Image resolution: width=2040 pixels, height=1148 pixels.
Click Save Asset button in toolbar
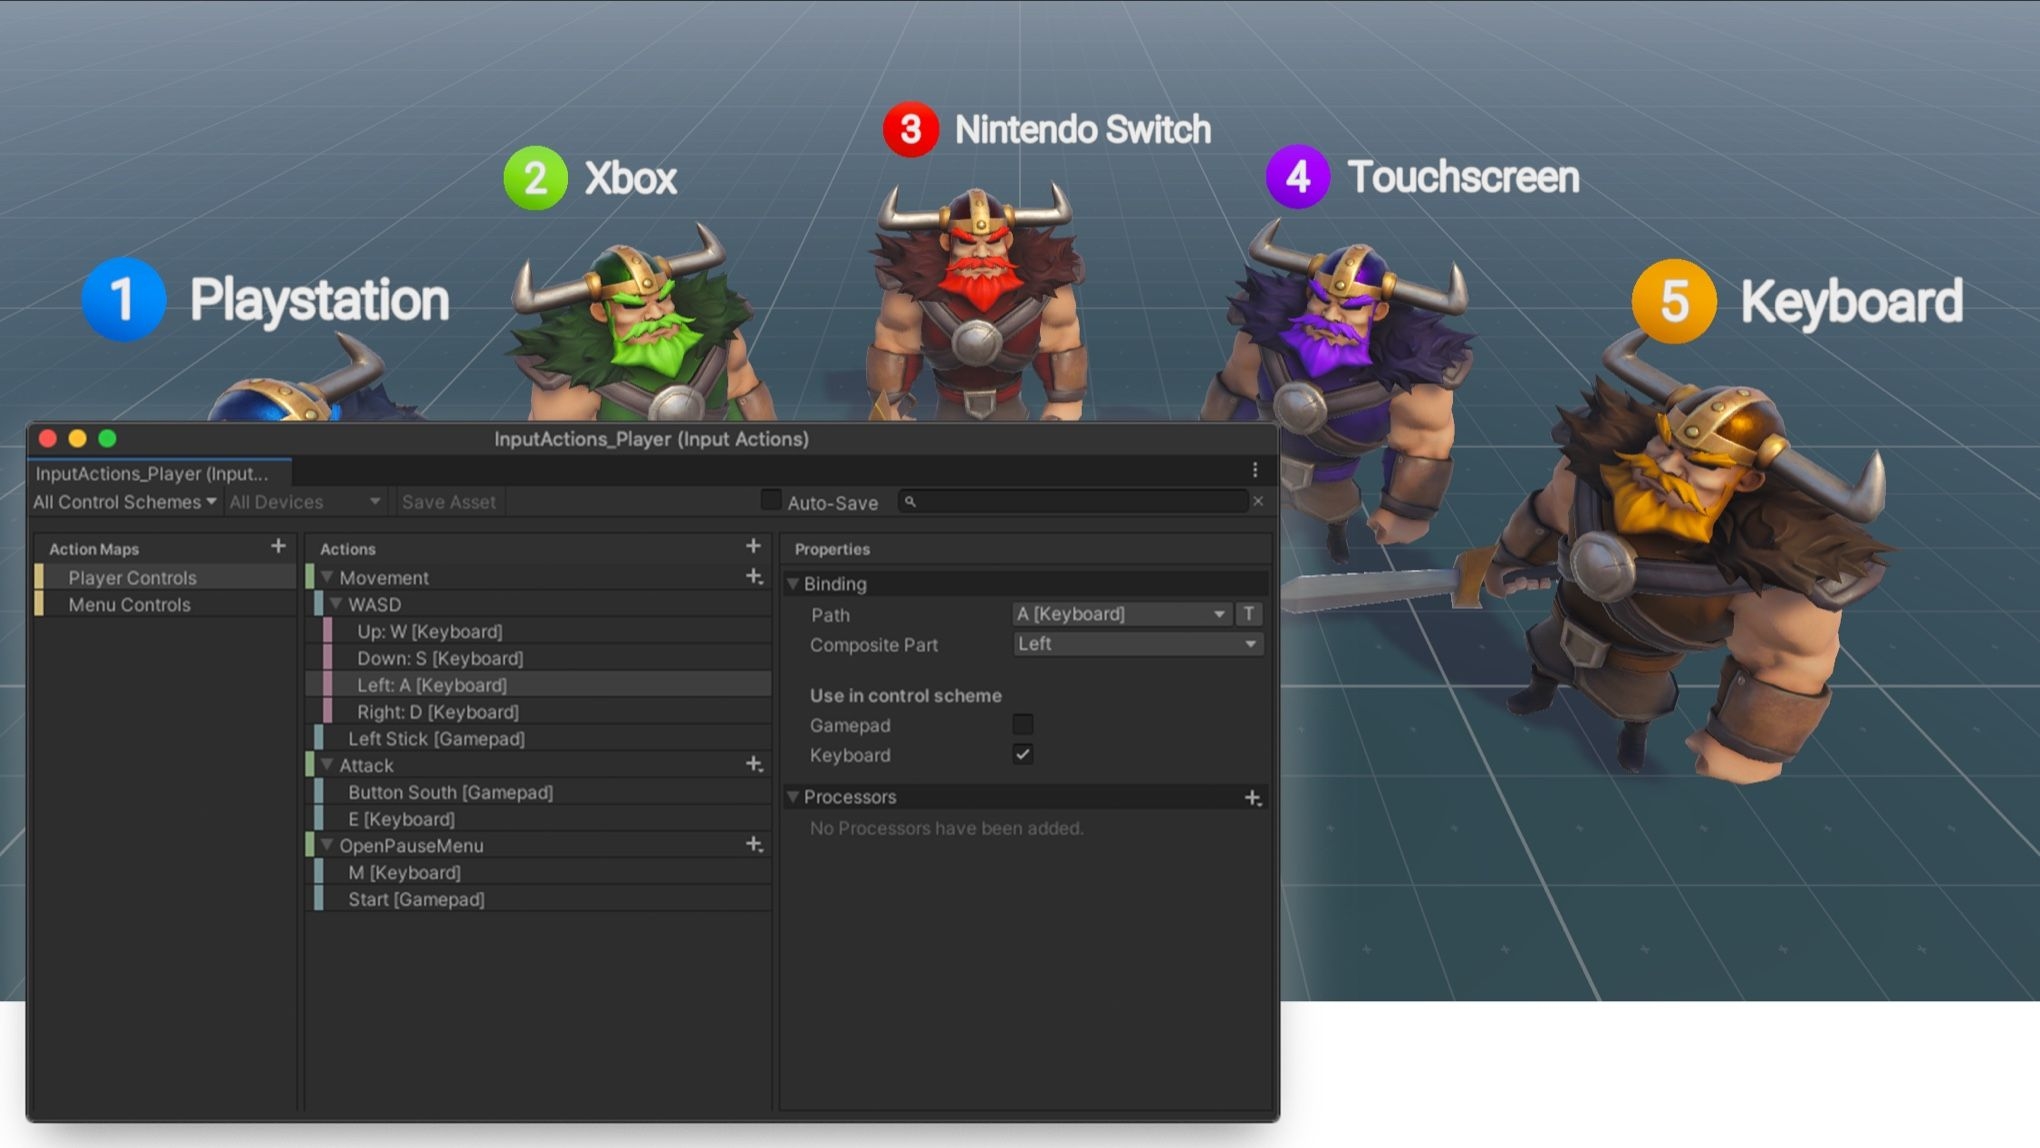tap(446, 502)
